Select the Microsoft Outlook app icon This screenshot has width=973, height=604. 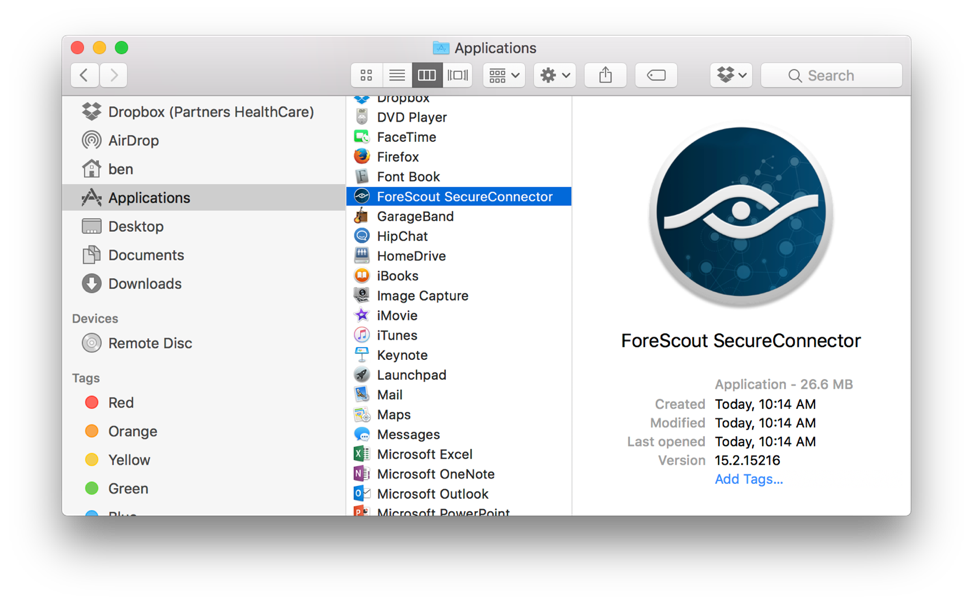[x=362, y=494]
